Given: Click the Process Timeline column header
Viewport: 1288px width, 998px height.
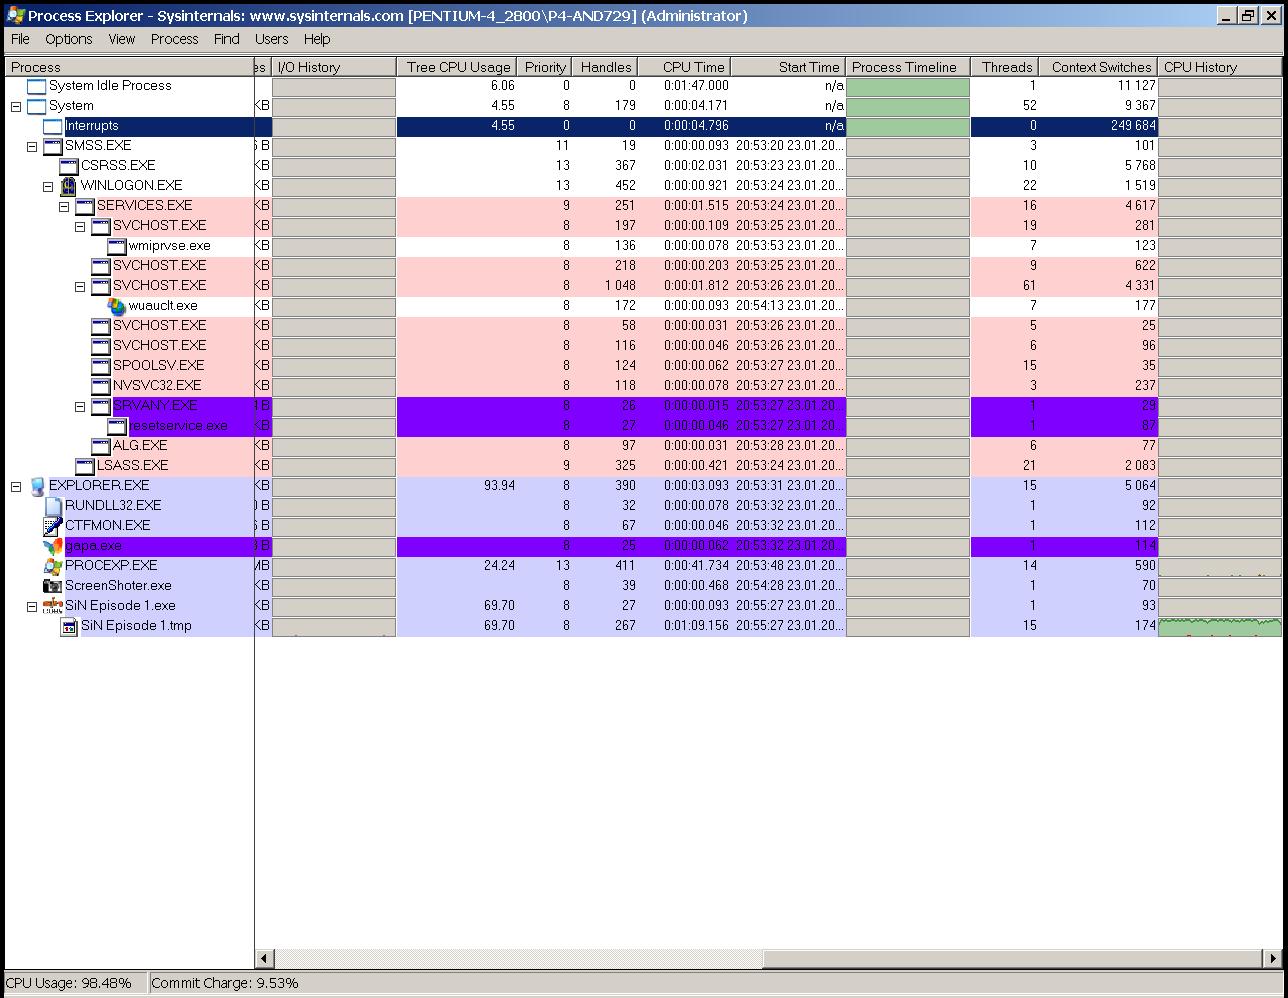Looking at the screenshot, I should [908, 67].
